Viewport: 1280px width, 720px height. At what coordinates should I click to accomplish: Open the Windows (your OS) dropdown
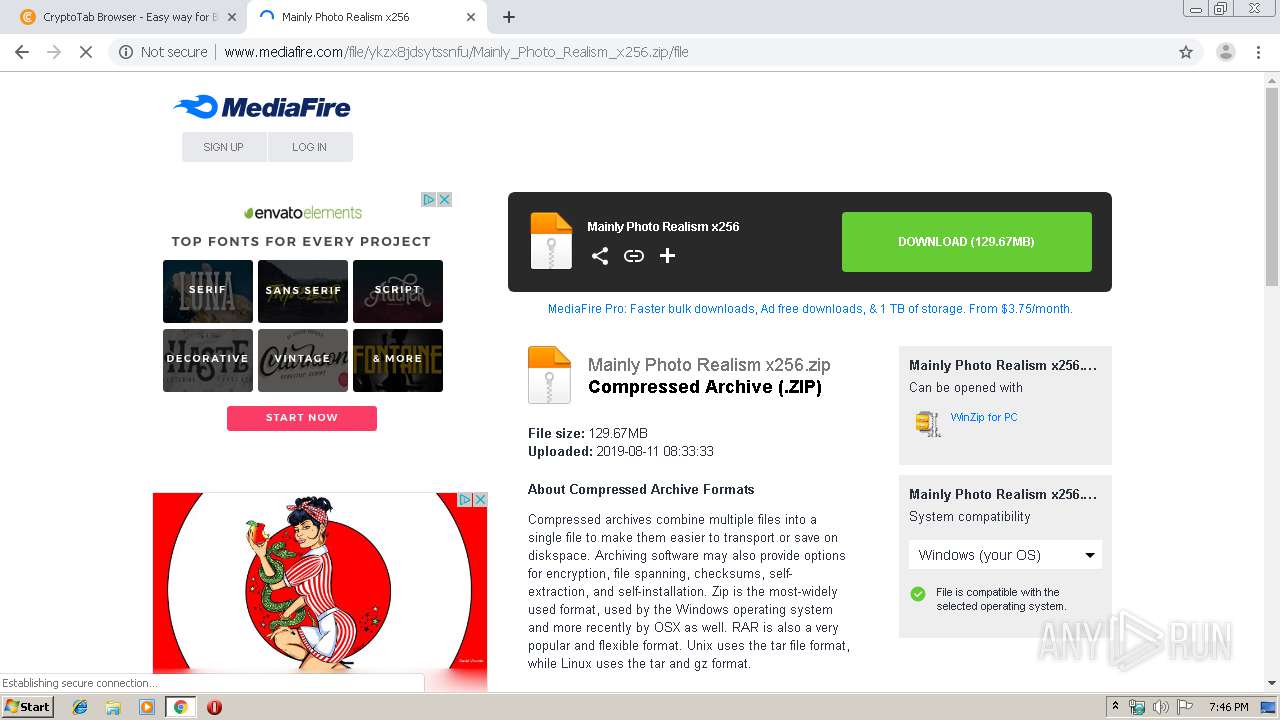1005,555
